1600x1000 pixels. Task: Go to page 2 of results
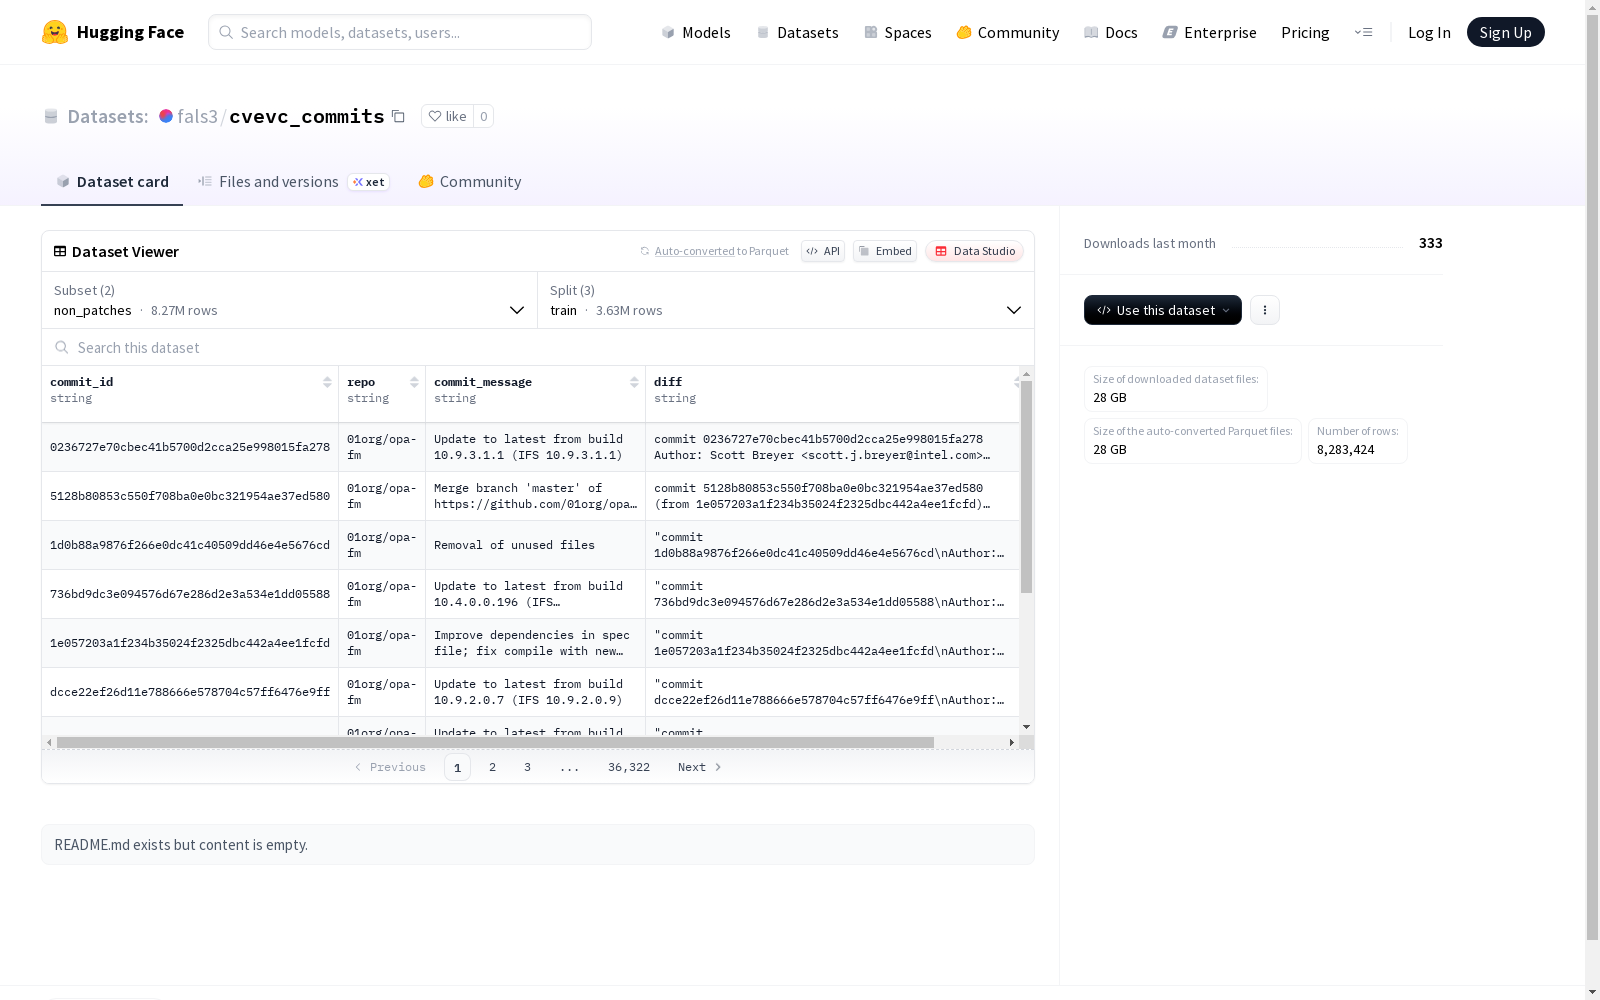[x=492, y=767]
